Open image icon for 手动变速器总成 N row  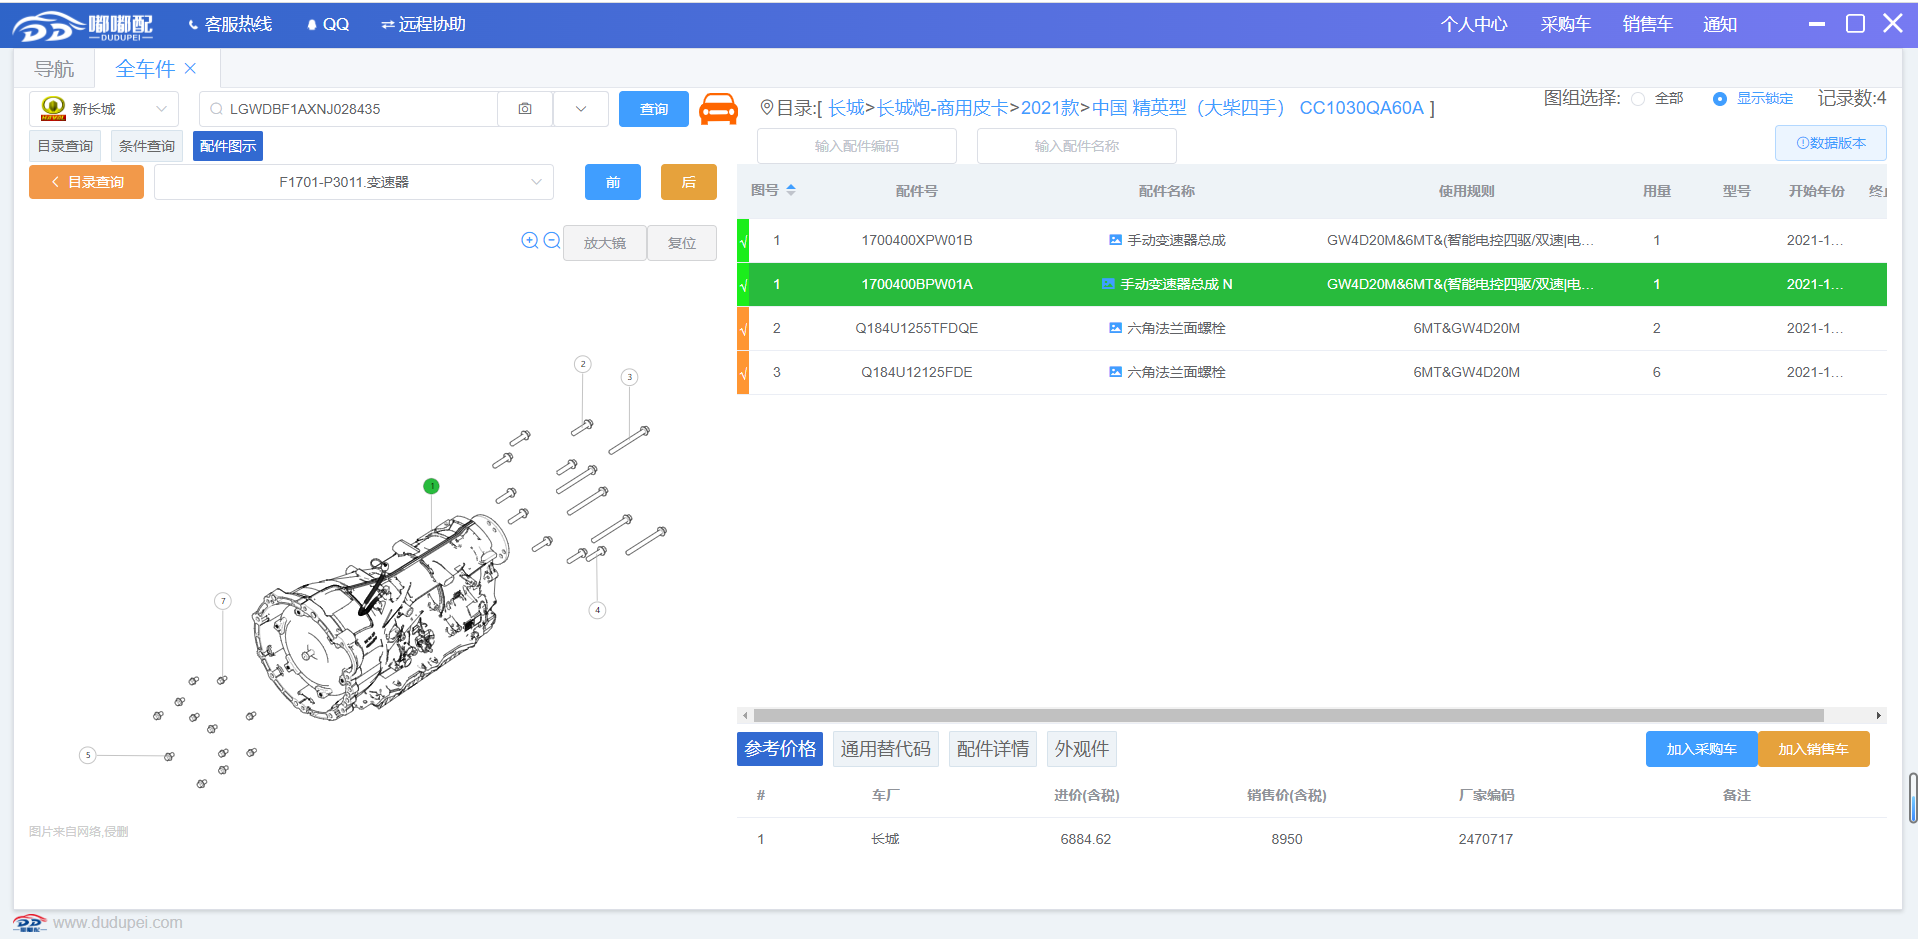pos(1108,284)
